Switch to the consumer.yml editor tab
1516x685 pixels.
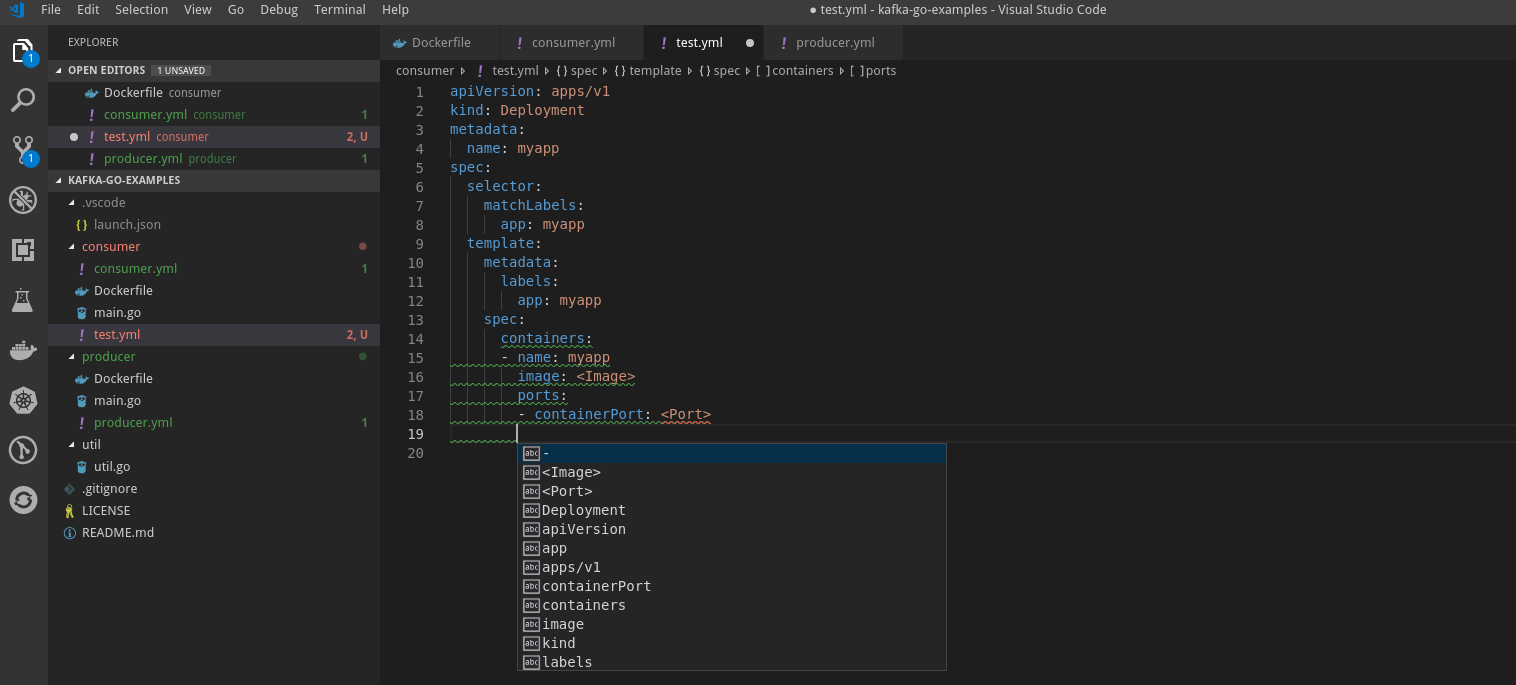(x=572, y=43)
